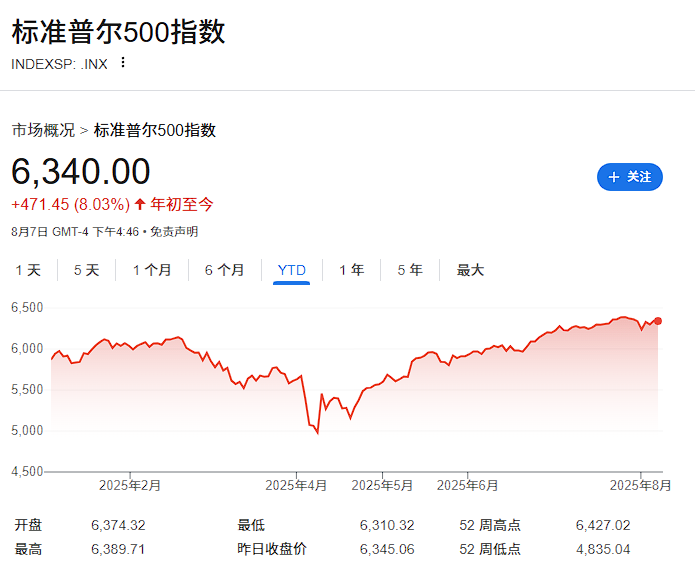Click the 标准普尔500指数 breadcrumb text

pyautogui.click(x=155, y=130)
